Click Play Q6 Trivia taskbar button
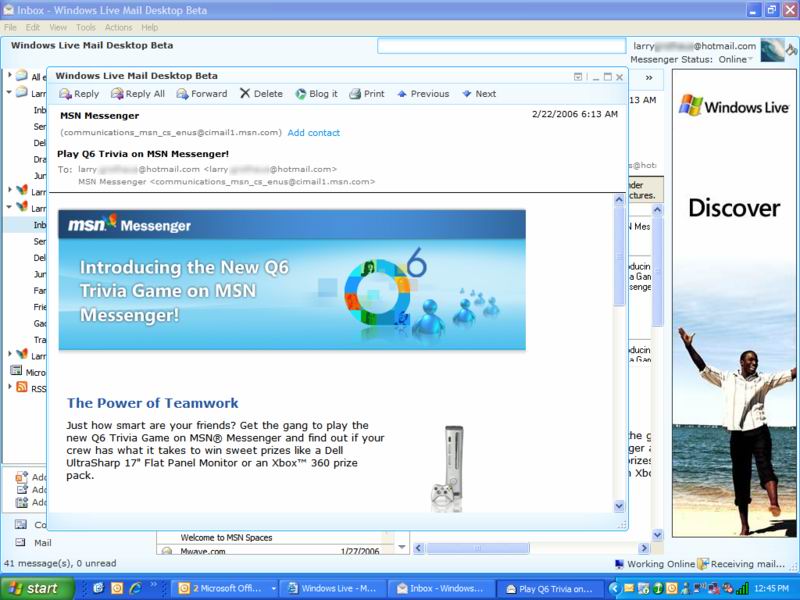Viewport: 800px width, 600px height. 550,588
